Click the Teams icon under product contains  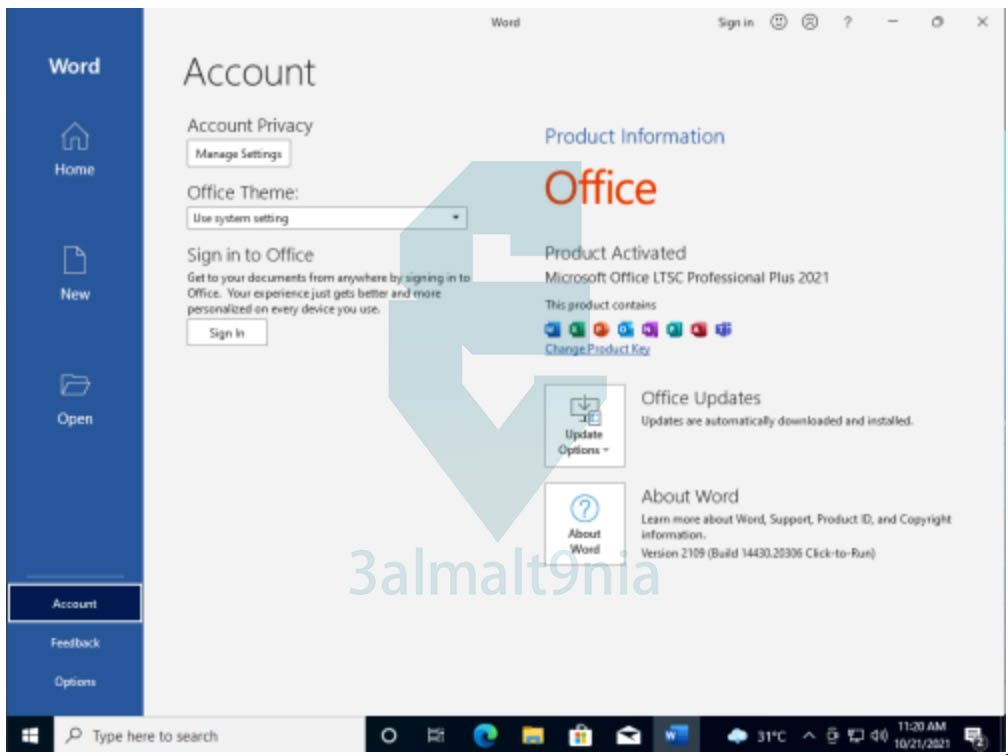tap(723, 330)
